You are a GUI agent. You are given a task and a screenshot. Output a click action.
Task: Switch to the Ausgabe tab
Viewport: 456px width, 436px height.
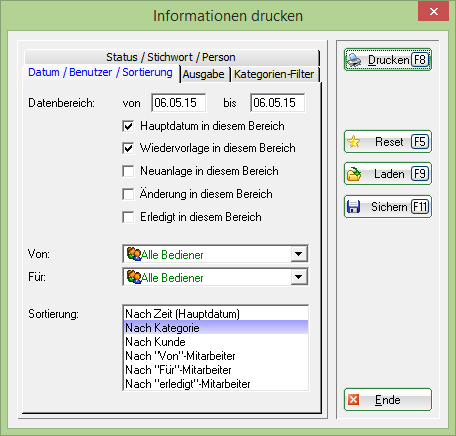(x=203, y=74)
